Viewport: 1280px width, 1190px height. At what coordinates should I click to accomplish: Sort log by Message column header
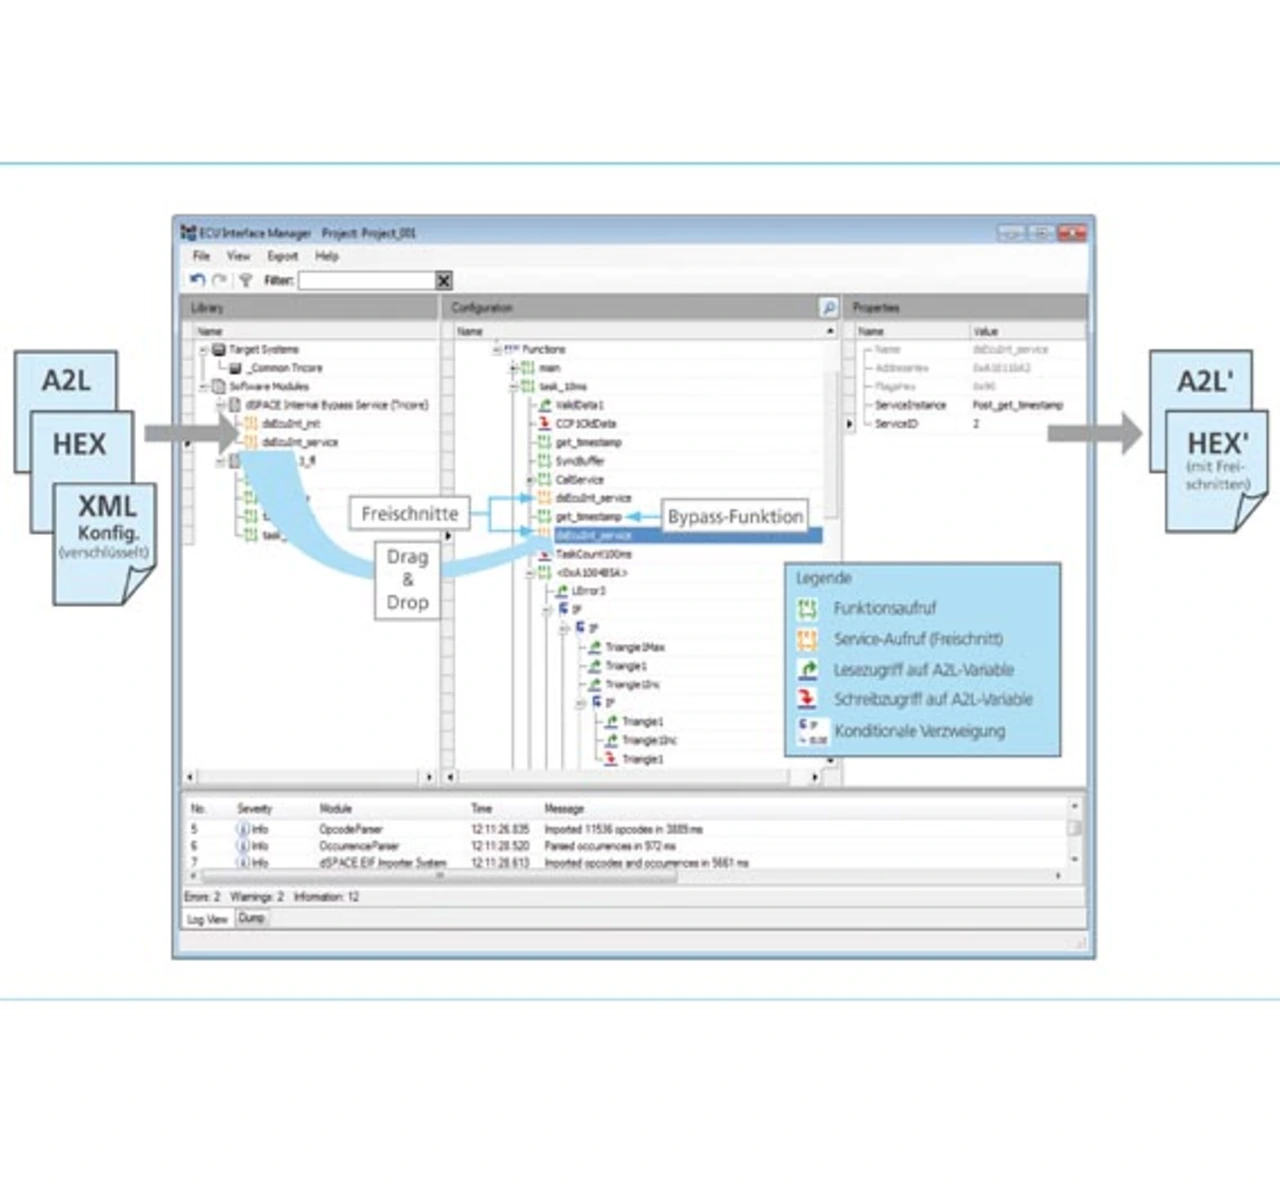pyautogui.click(x=564, y=809)
